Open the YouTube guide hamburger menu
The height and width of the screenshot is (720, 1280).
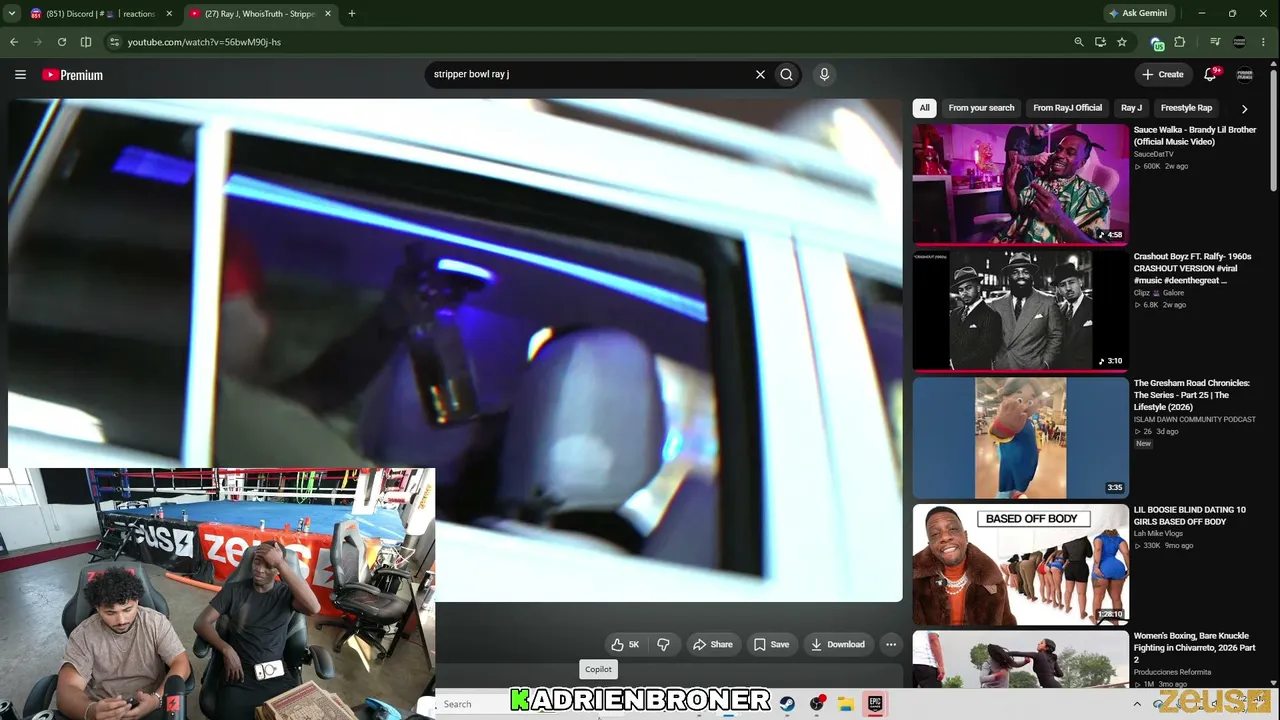20,75
